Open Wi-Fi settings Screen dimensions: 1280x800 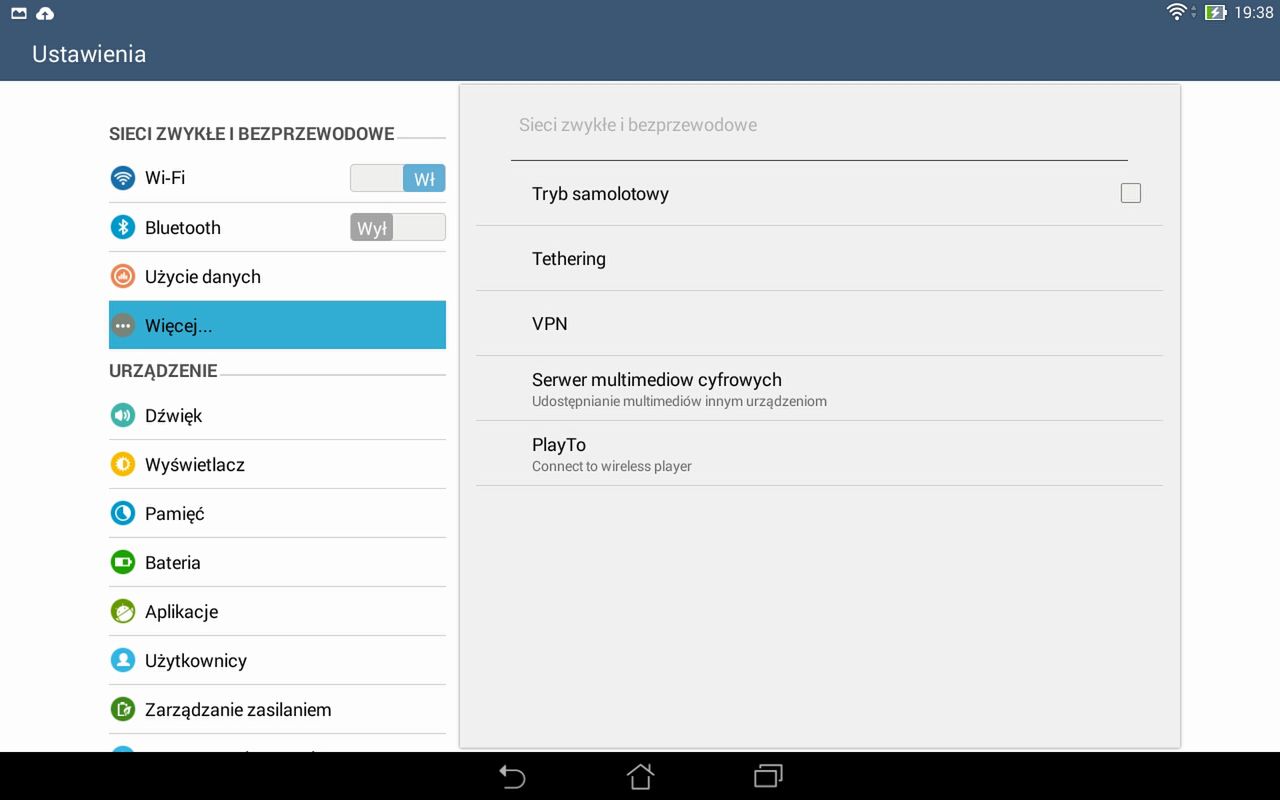coord(277,178)
